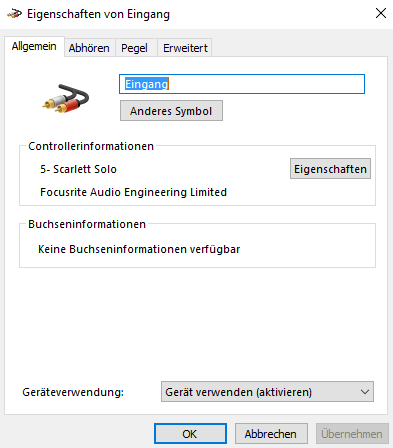The width and height of the screenshot is (393, 448).
Task: Click the Geräteverwendung label
Action: click(73, 392)
